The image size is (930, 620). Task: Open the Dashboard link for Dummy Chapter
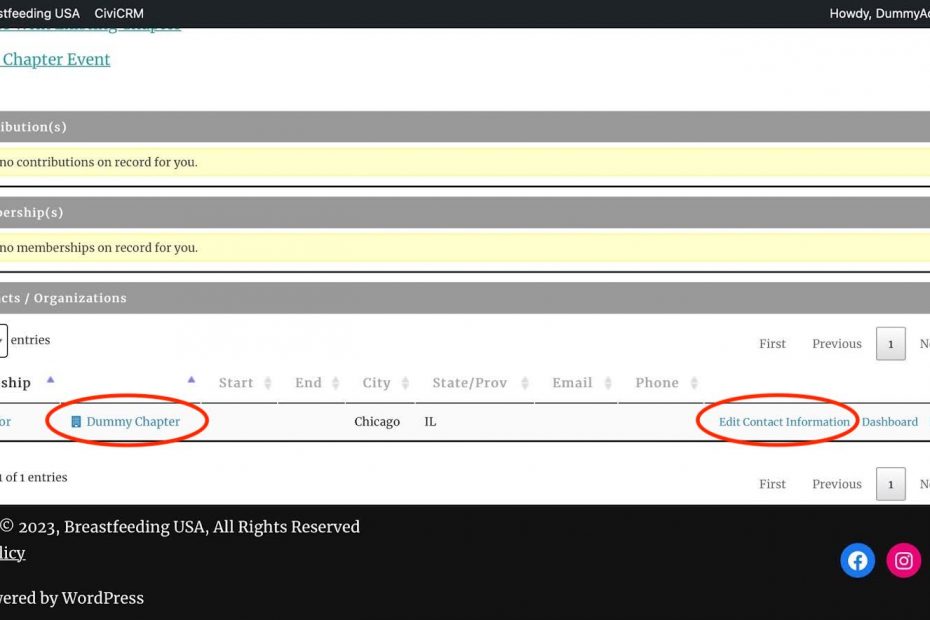(x=890, y=422)
